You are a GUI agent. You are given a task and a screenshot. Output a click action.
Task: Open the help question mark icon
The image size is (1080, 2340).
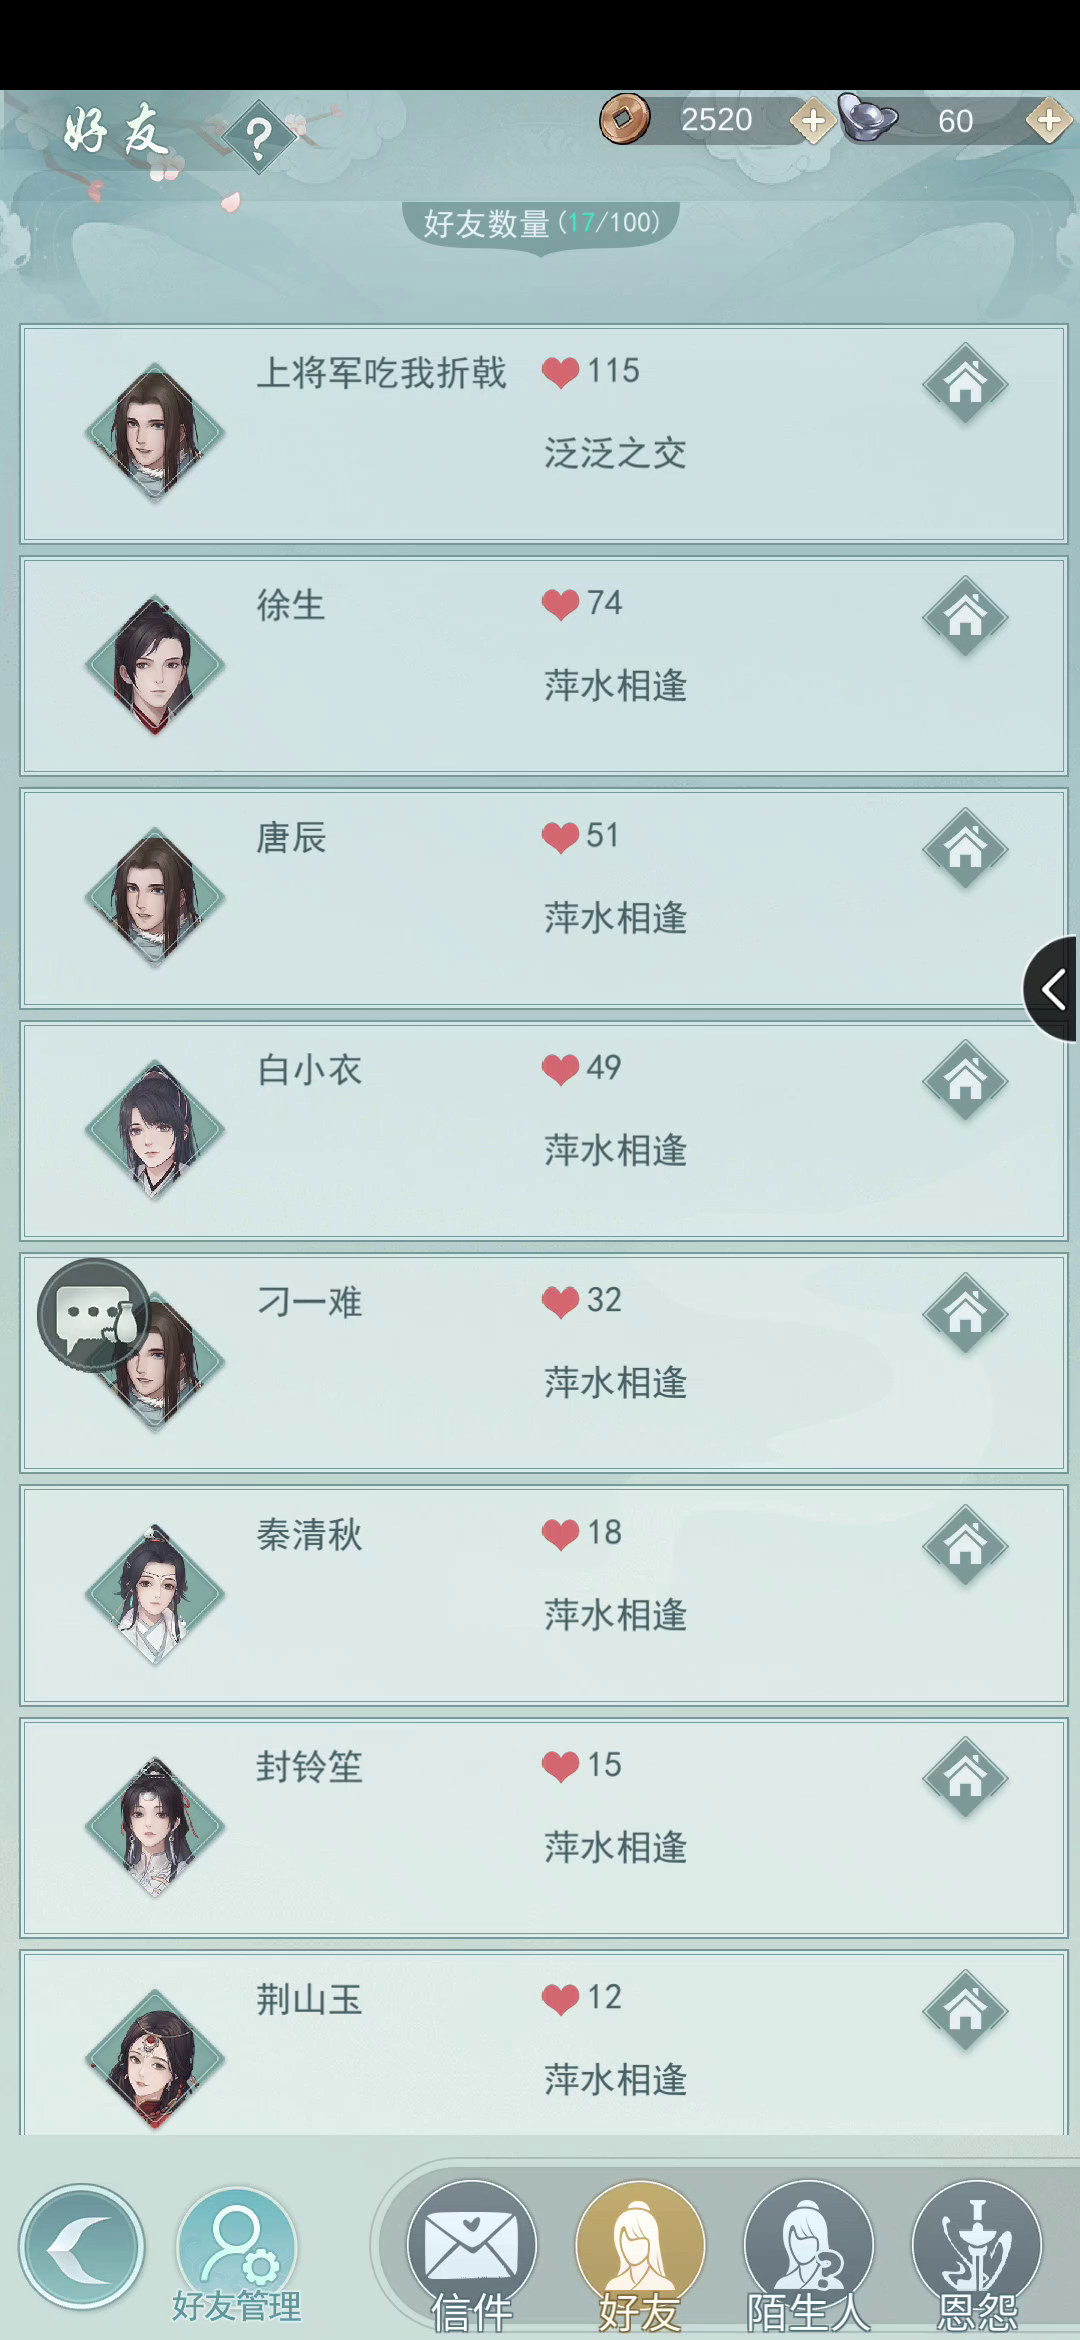coord(259,137)
